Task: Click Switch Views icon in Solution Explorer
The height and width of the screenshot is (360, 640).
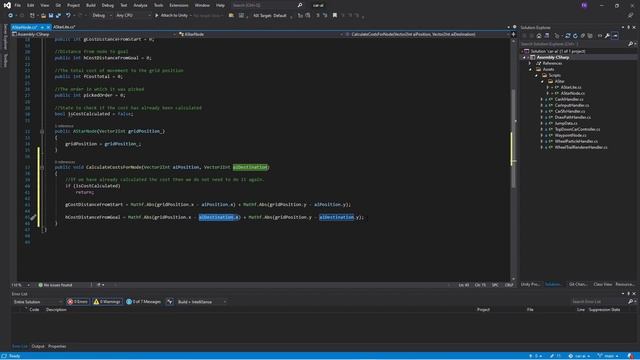Action: tap(547, 36)
